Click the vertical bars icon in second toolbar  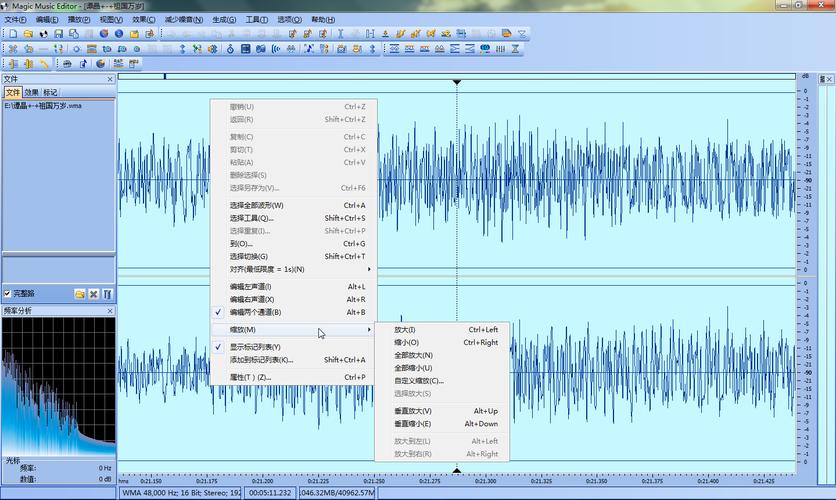point(500,49)
